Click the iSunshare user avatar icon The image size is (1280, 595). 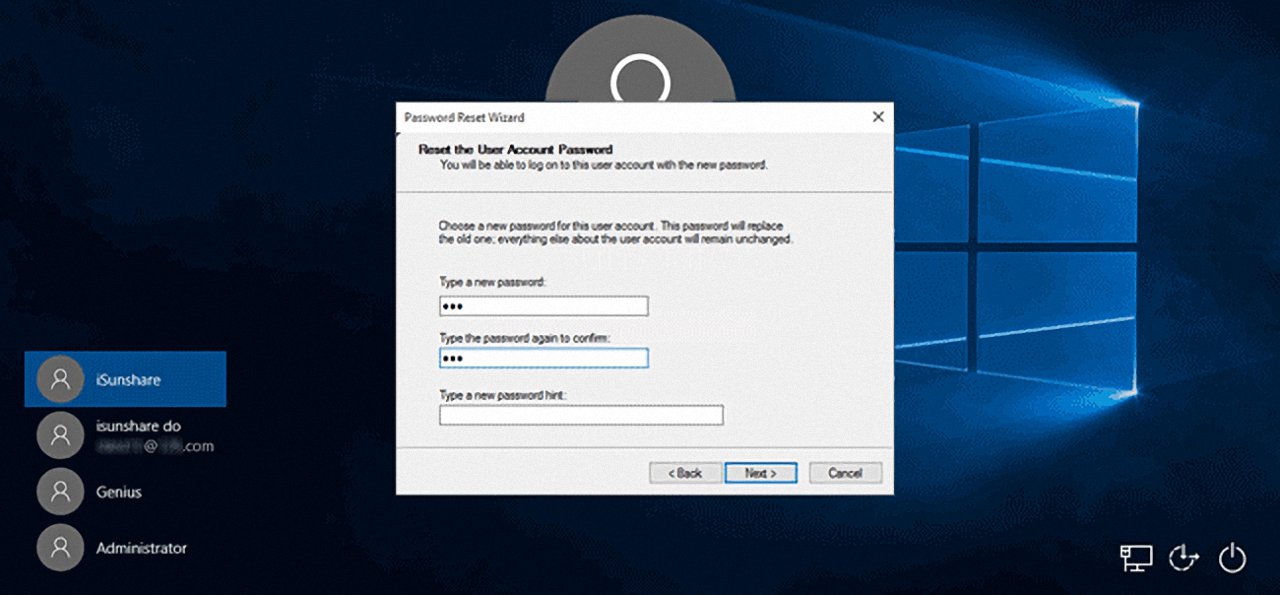click(x=62, y=378)
